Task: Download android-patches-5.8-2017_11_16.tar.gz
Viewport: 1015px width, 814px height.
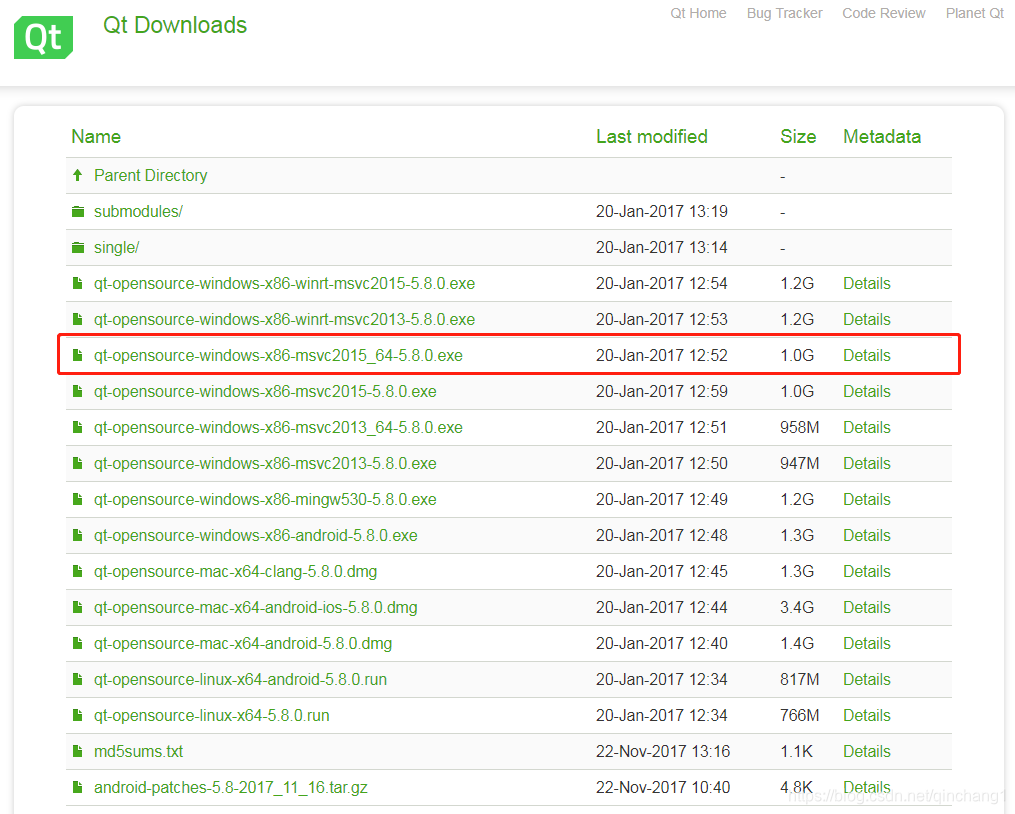Action: pyautogui.click(x=230, y=787)
